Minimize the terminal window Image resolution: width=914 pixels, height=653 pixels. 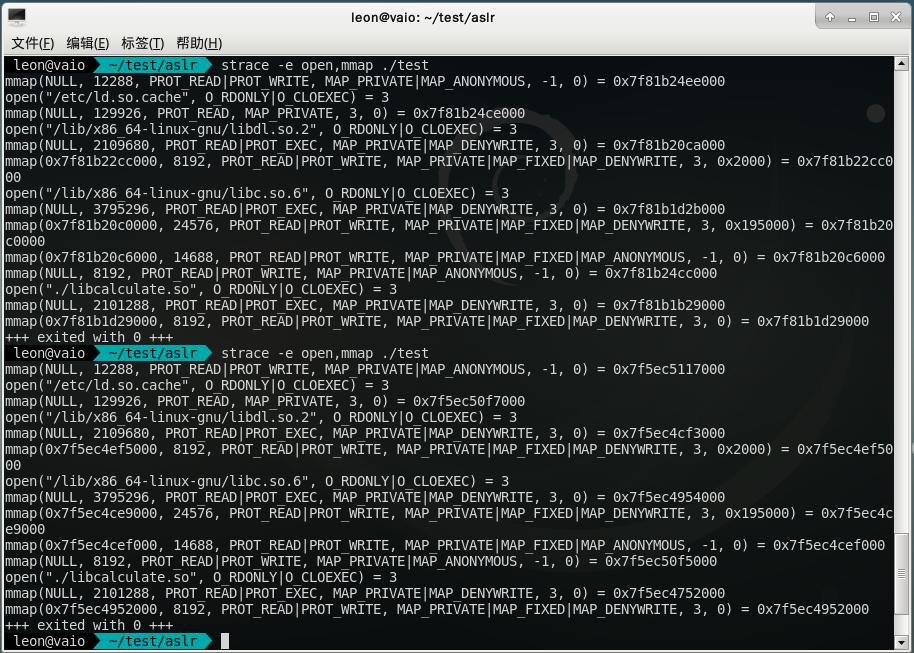[x=852, y=17]
